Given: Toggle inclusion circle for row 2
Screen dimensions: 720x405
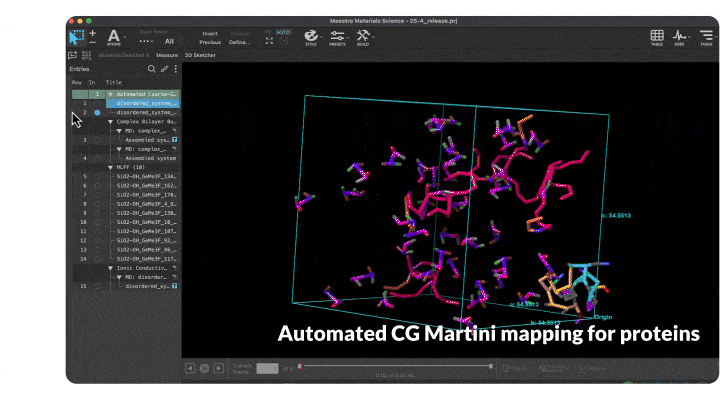Looking at the screenshot, I should (97, 112).
